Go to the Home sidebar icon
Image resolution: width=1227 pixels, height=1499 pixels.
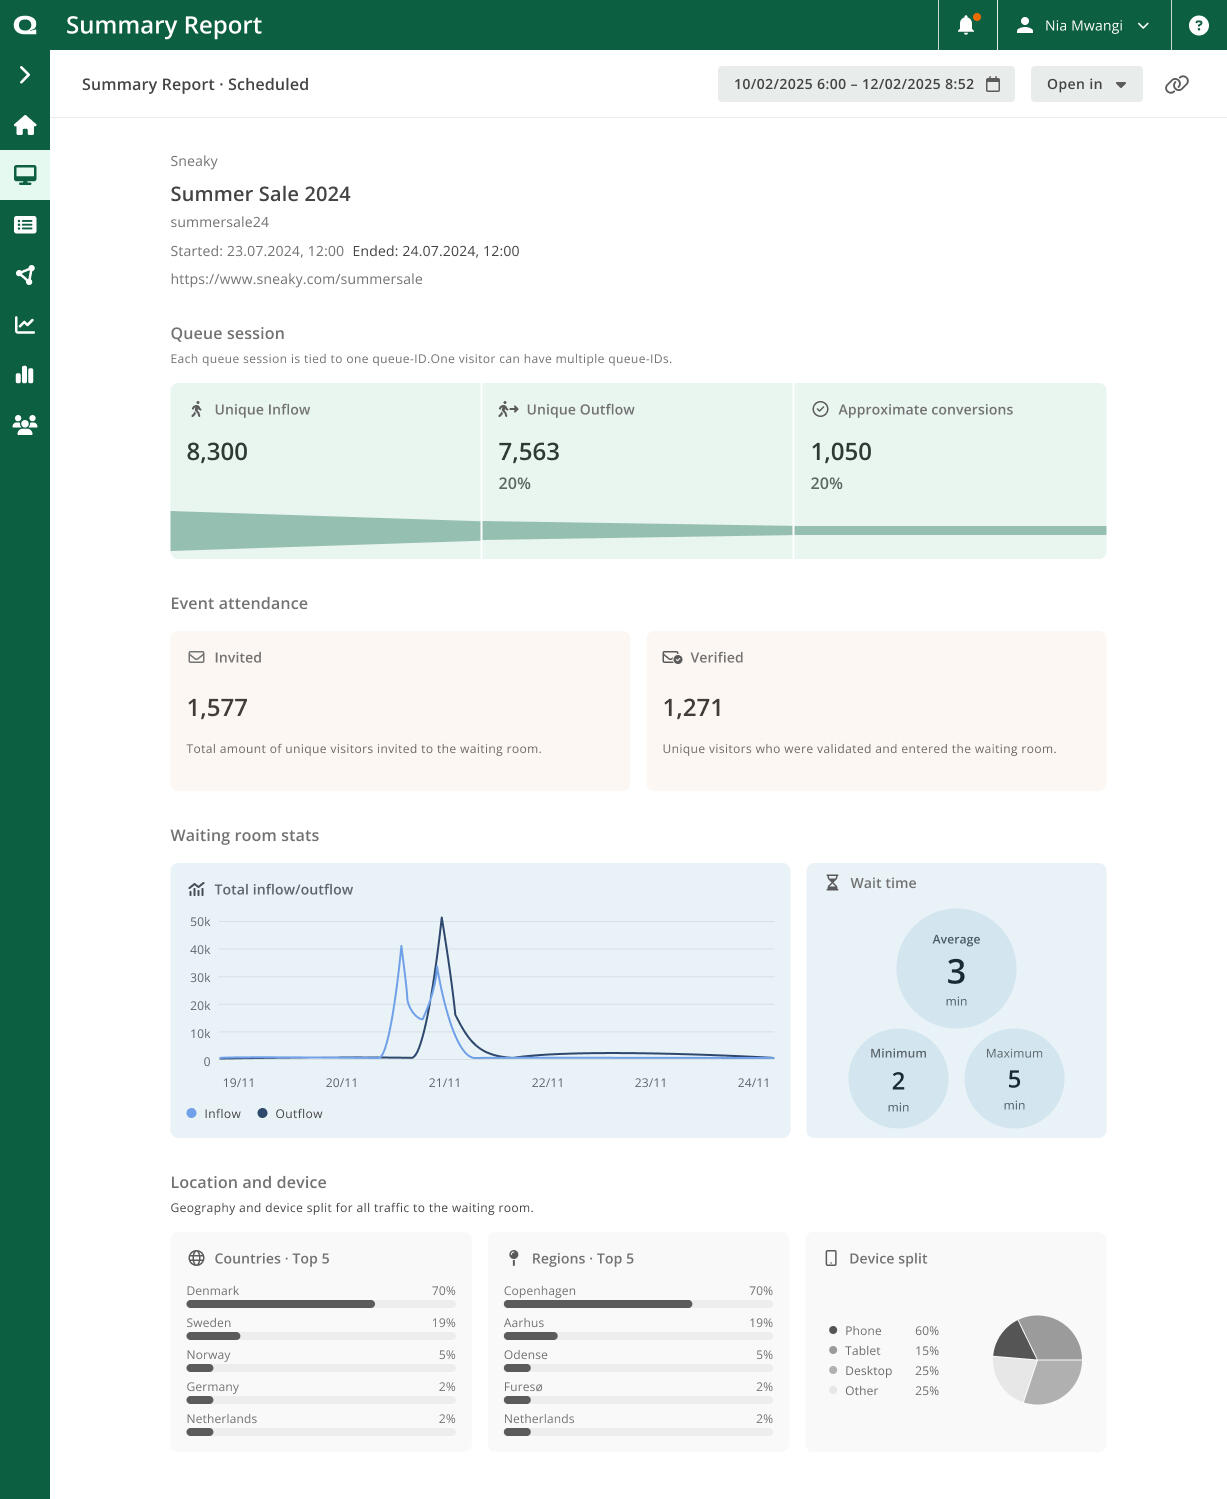point(25,125)
